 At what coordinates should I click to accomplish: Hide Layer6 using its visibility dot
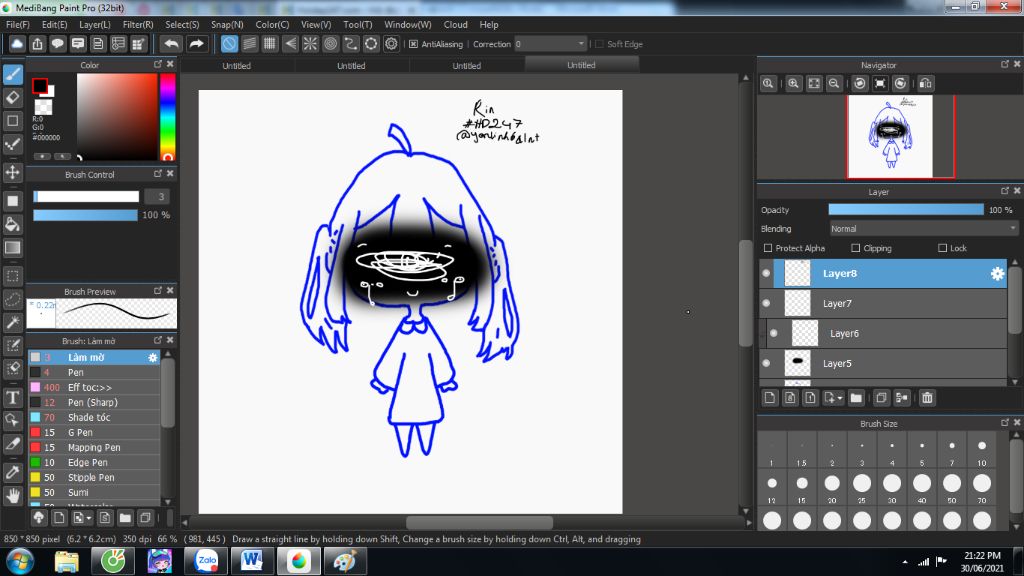[x=774, y=333]
